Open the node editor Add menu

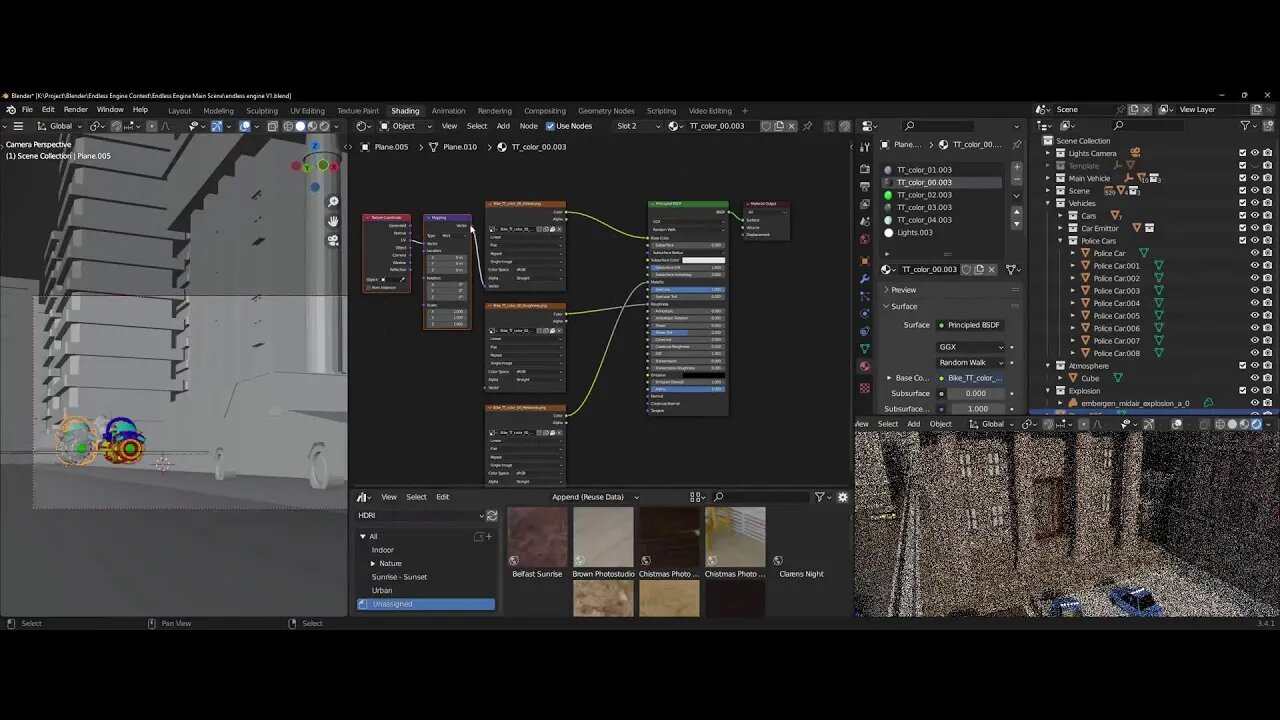503,126
